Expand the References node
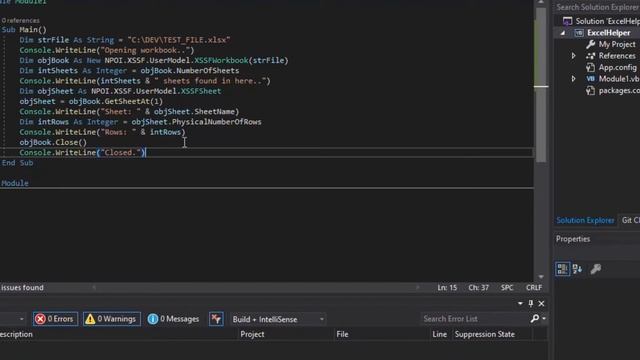 click(573, 56)
